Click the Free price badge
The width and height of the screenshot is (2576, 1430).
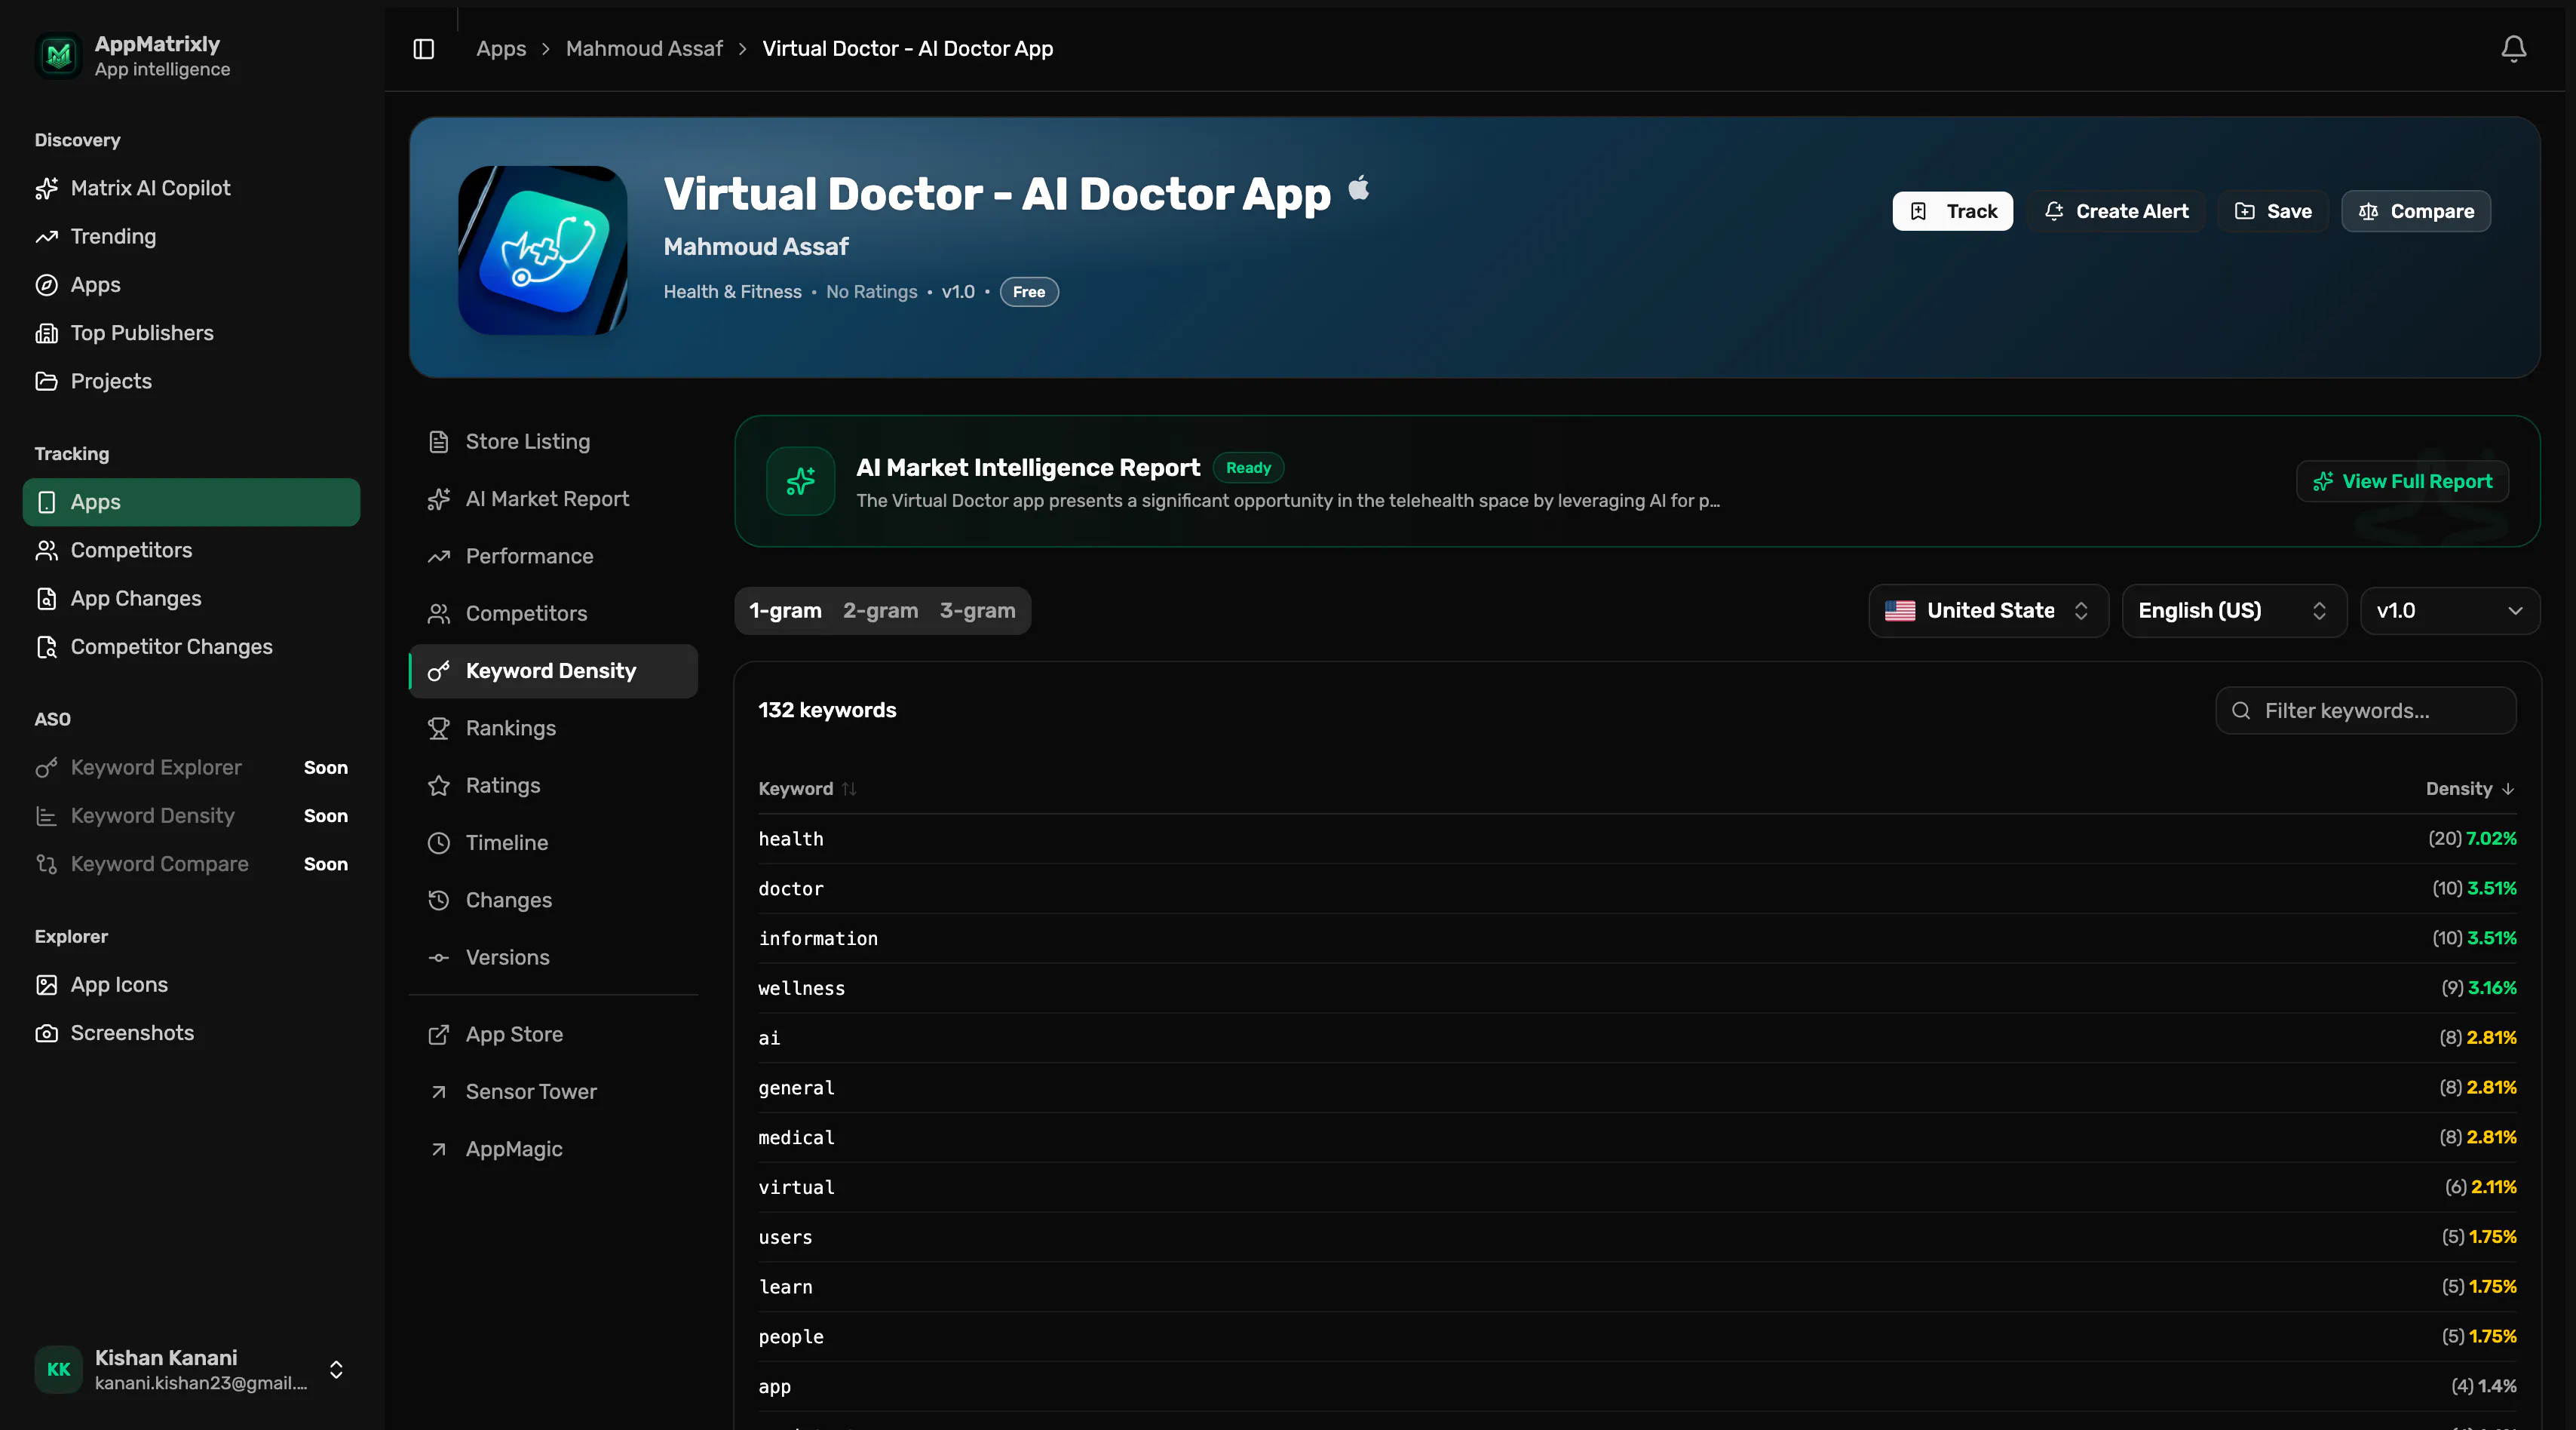[x=1029, y=292]
